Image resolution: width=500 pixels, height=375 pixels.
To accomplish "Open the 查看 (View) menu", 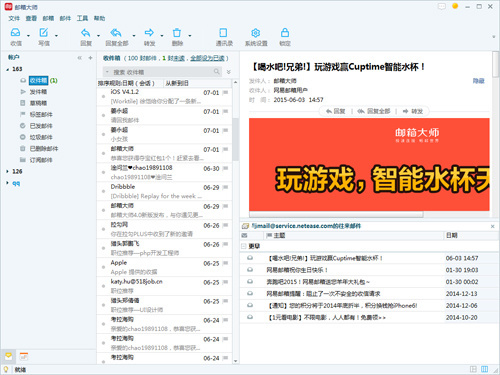I will click(x=31, y=18).
